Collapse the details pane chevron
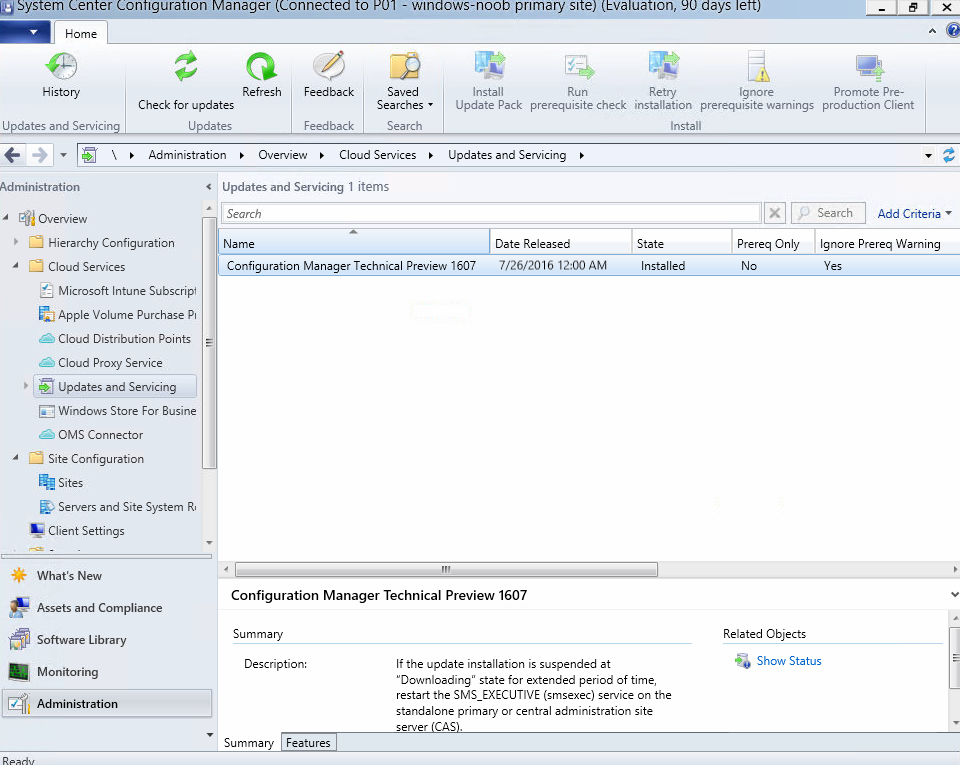 (x=954, y=594)
